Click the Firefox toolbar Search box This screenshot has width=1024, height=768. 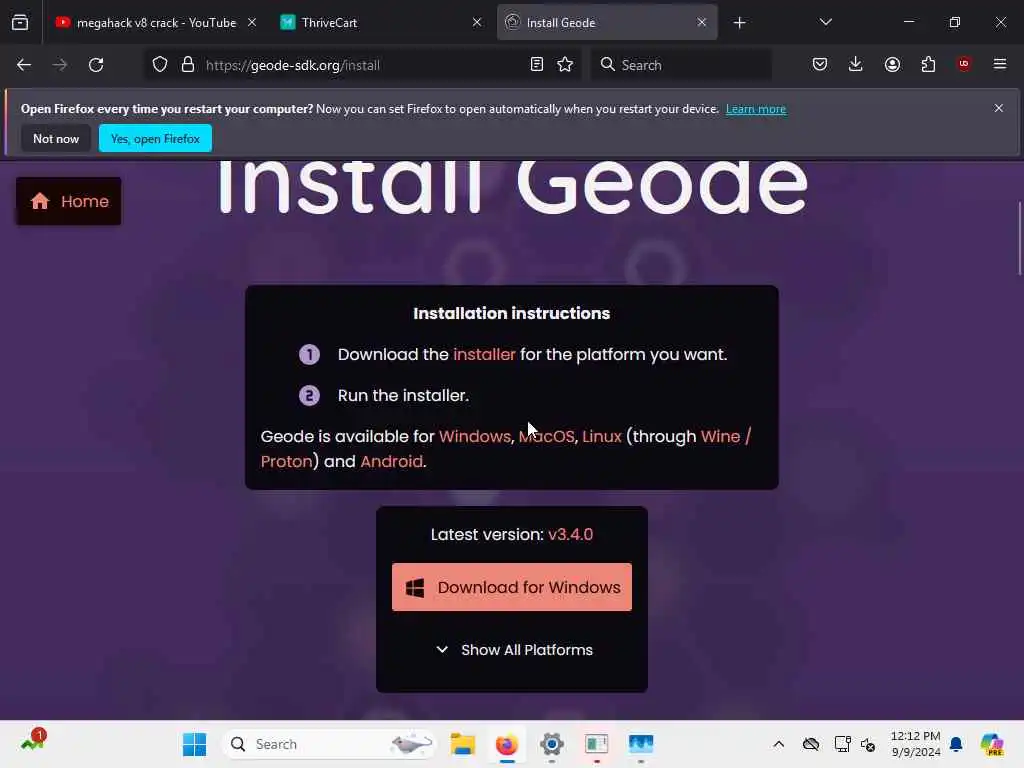[x=681, y=65]
